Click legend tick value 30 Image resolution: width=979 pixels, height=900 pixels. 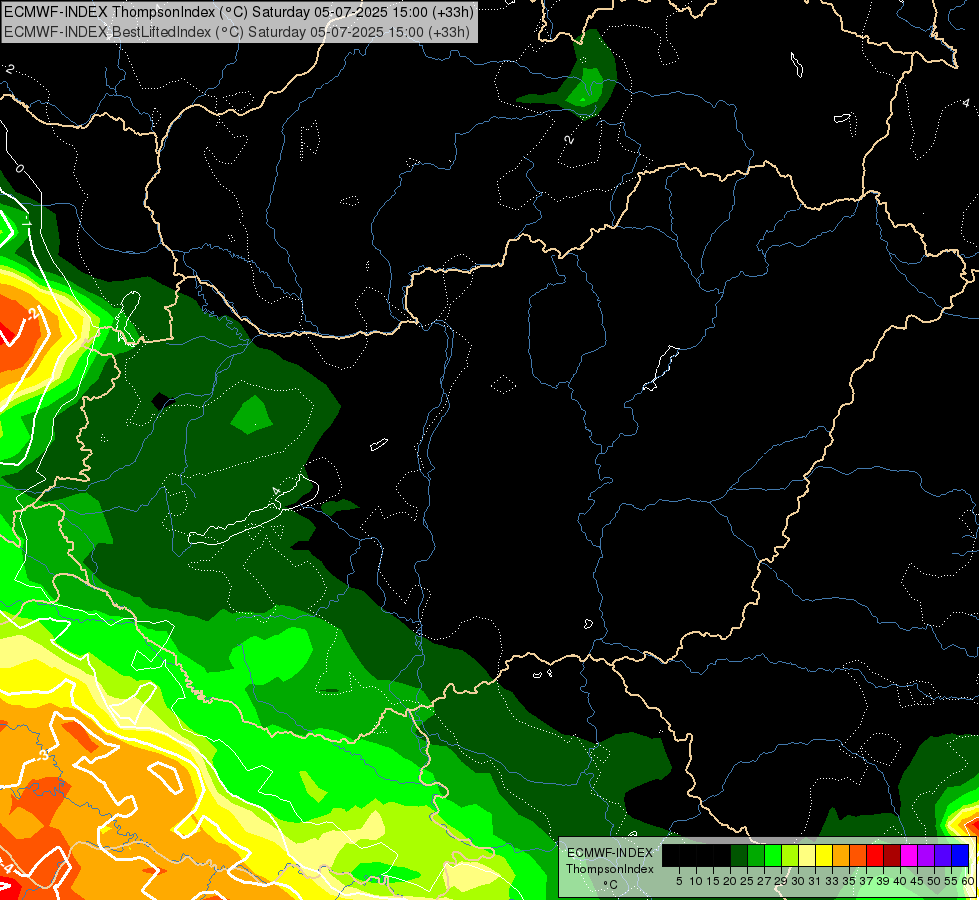(798, 881)
